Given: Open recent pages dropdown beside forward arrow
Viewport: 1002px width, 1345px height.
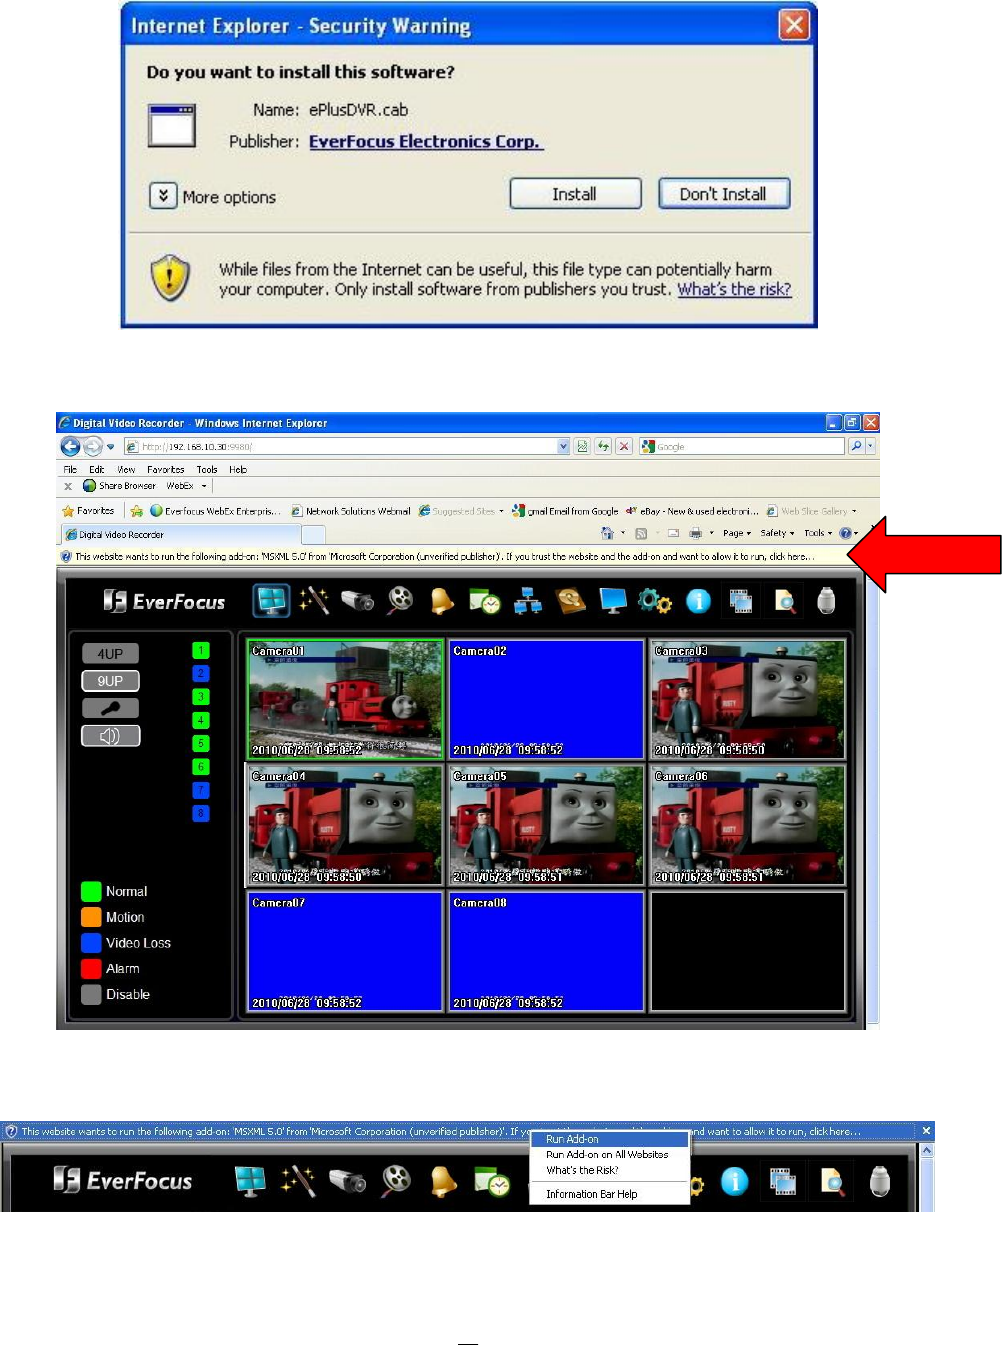Looking at the screenshot, I should pos(110,447).
